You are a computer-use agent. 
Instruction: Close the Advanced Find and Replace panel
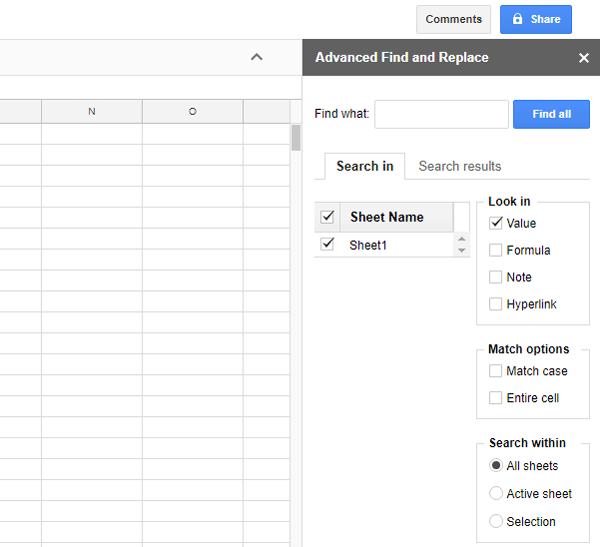(x=584, y=58)
